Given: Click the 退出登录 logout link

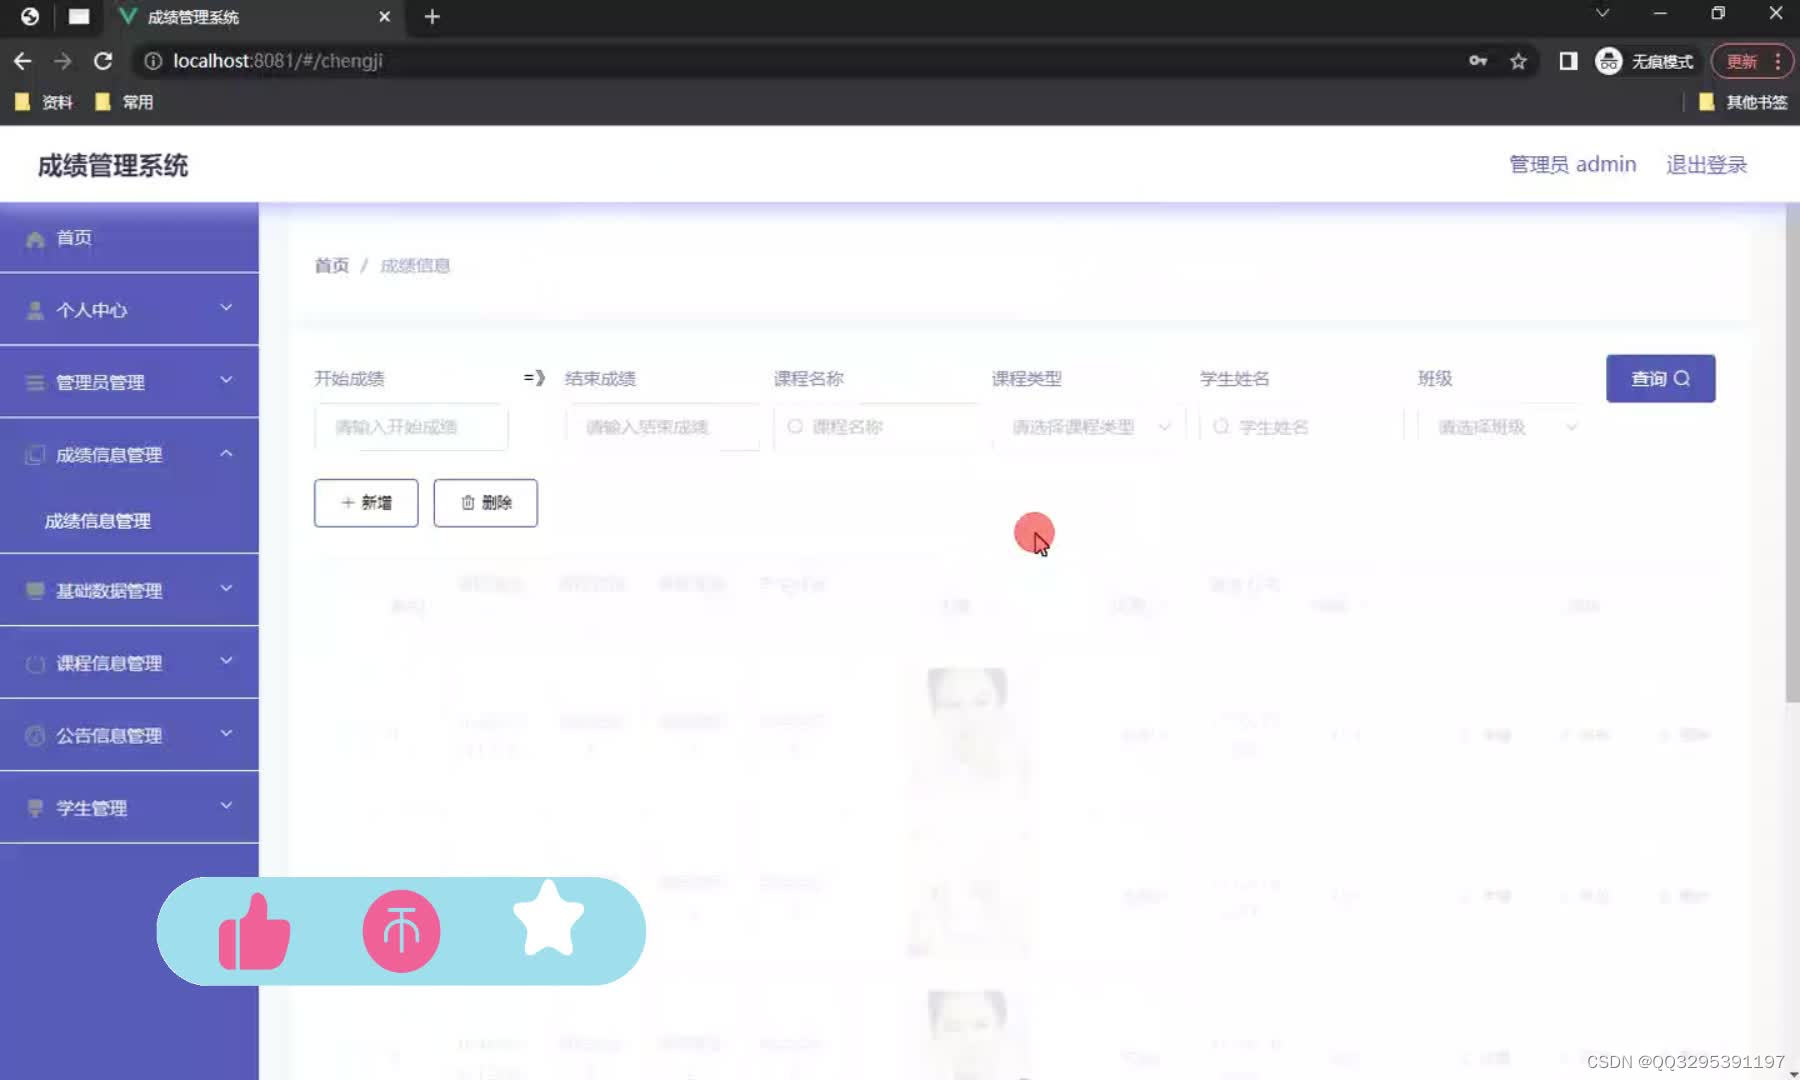Looking at the screenshot, I should click(1705, 164).
